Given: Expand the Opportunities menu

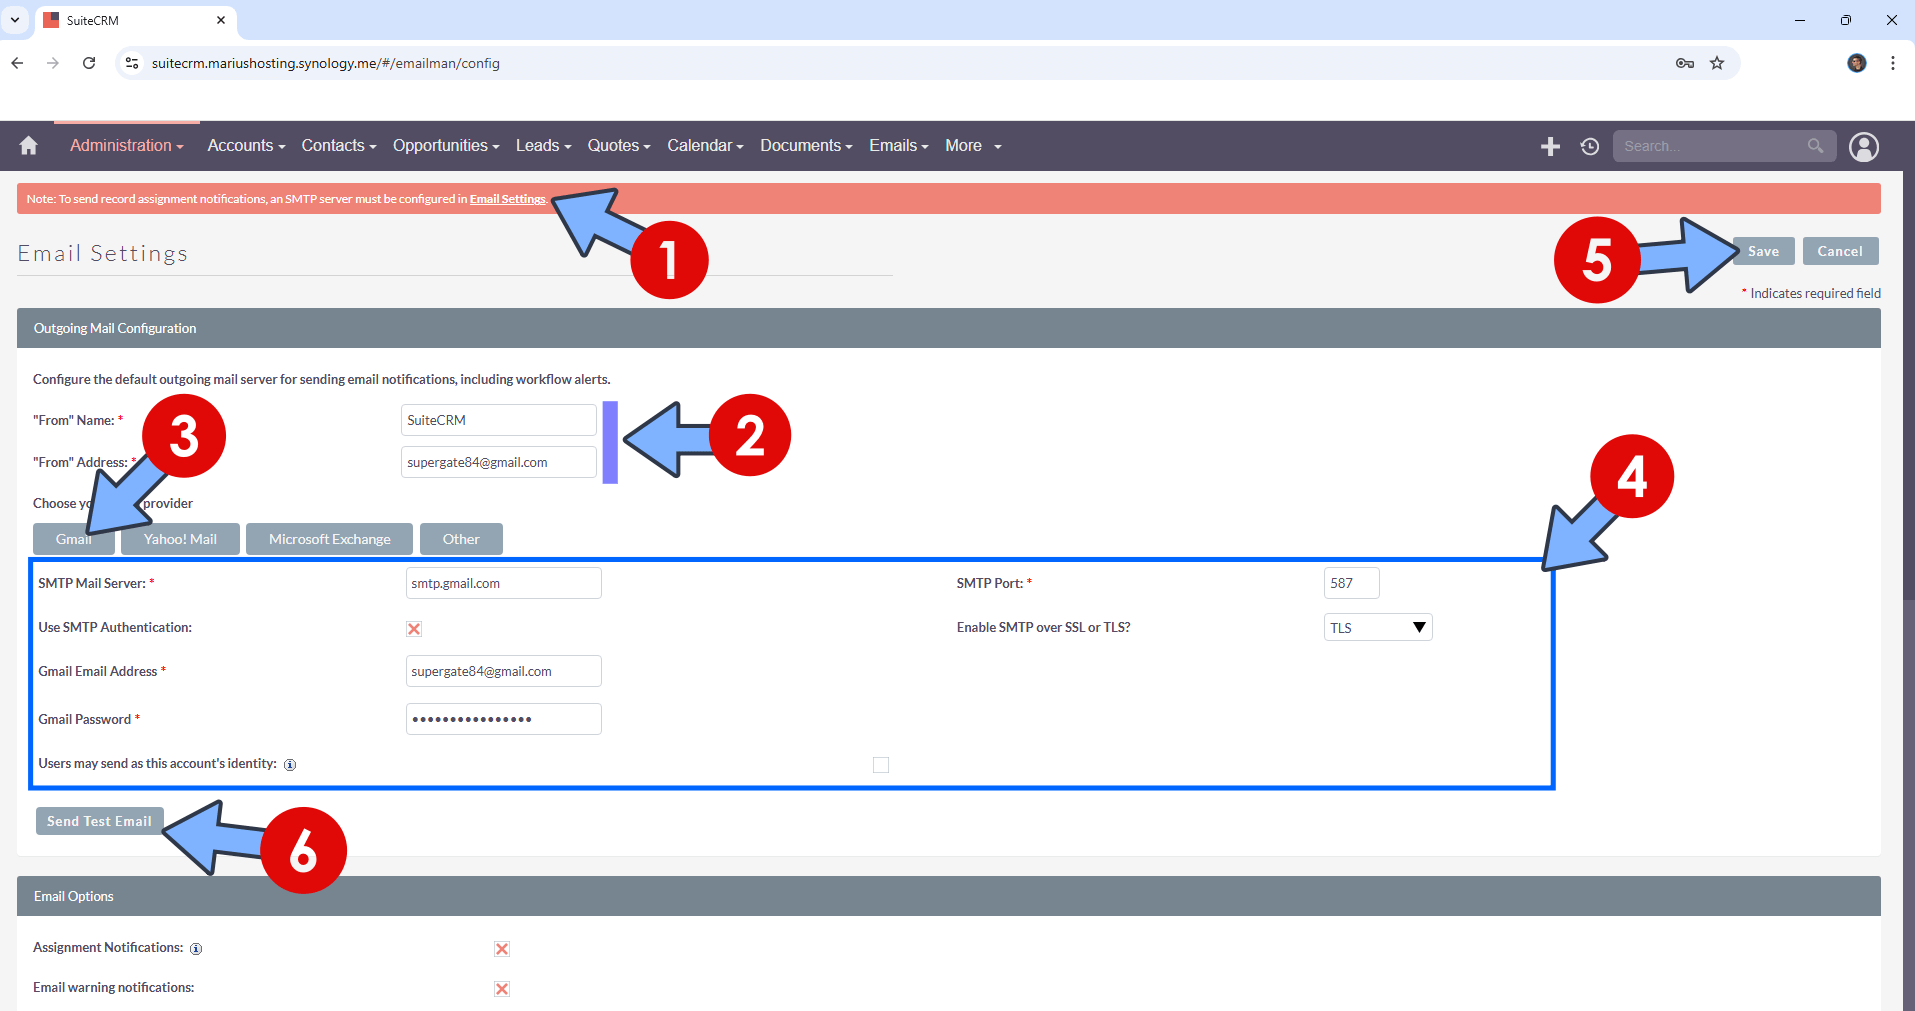Looking at the screenshot, I should pos(446,146).
